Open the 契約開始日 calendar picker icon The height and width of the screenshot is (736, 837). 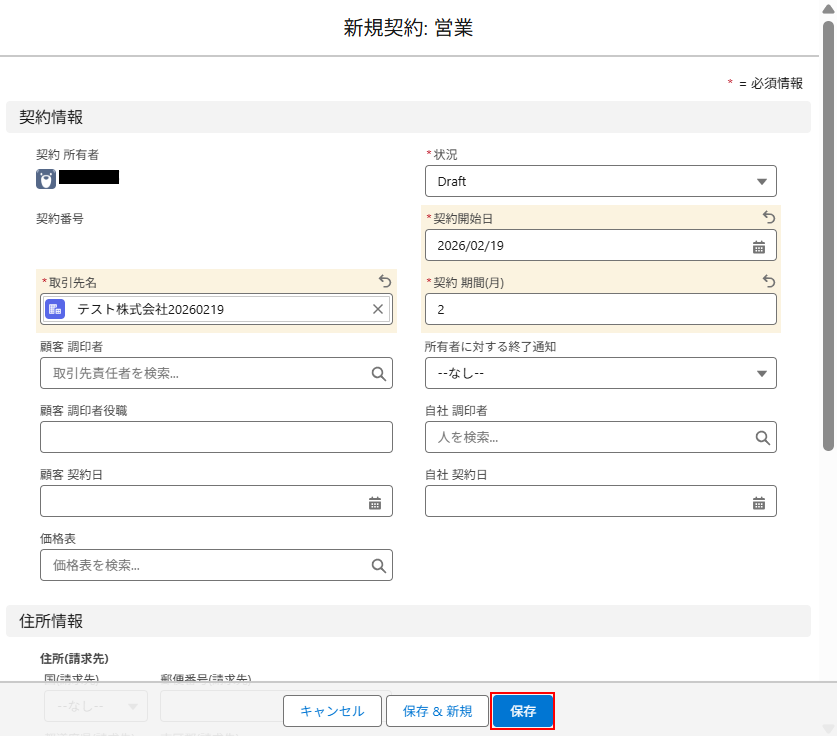coord(758,246)
